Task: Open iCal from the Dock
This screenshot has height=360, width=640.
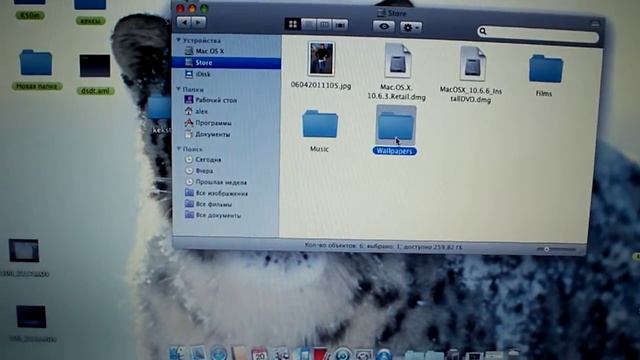Action: [260, 353]
